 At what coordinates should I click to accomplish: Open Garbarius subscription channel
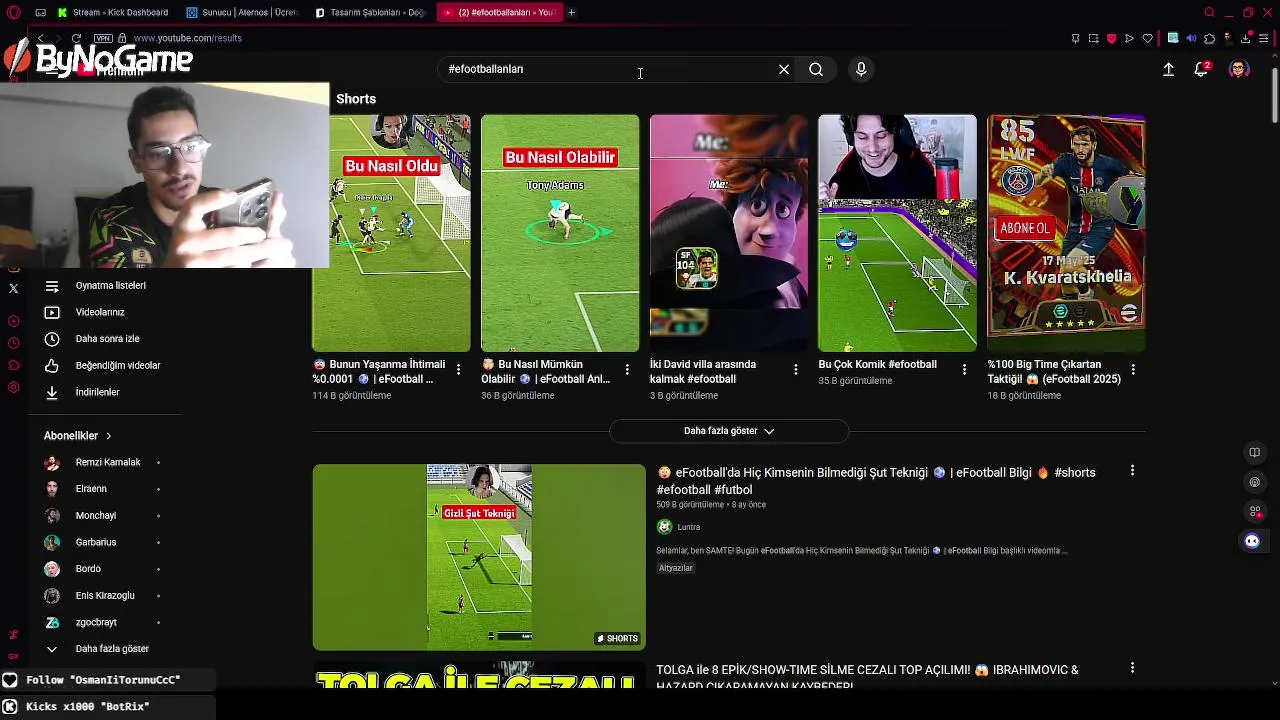point(104,542)
